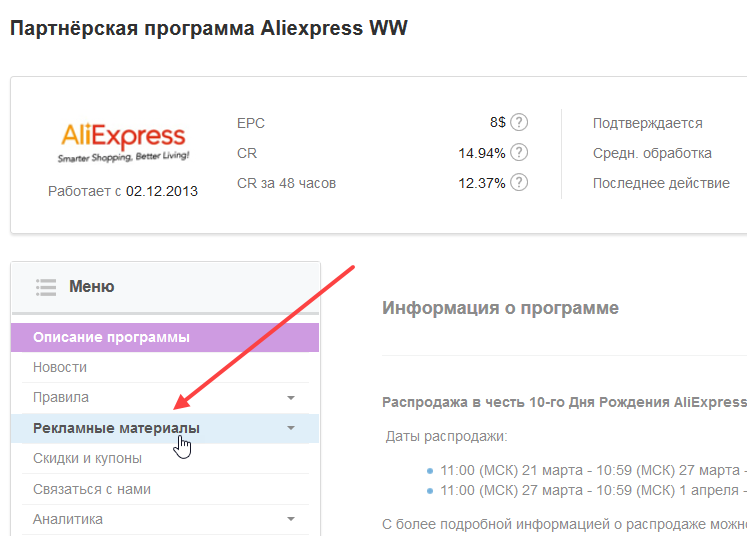Select Описание программы menu item
Image resolution: width=747 pixels, height=536 pixels.
[x=111, y=337]
